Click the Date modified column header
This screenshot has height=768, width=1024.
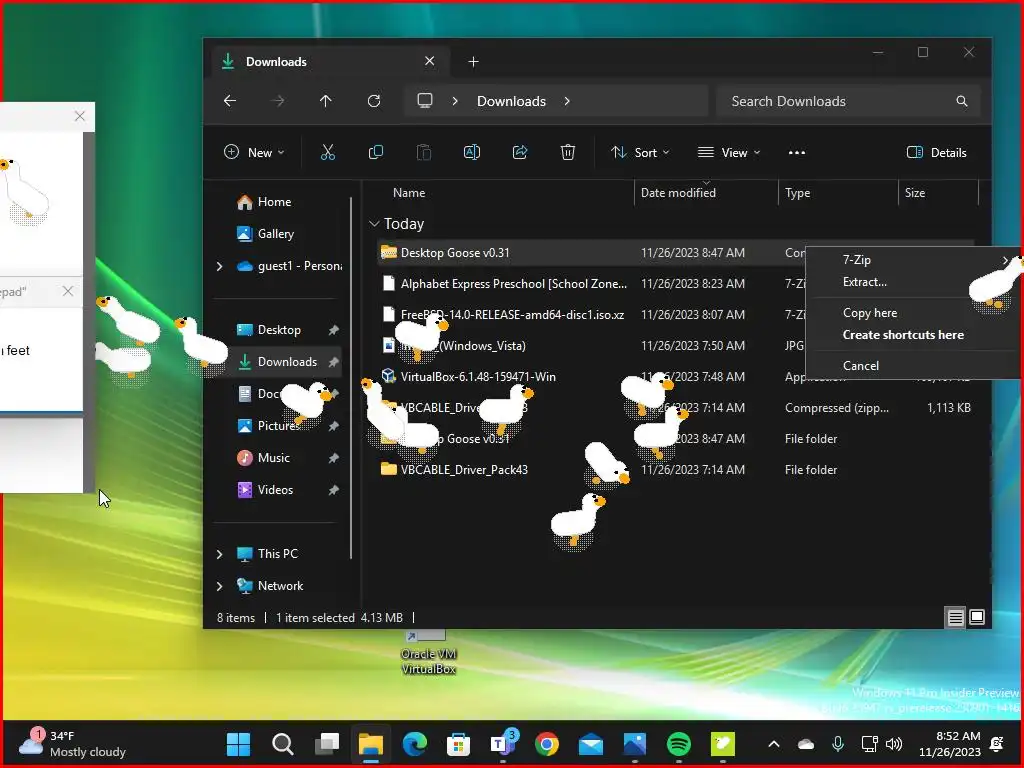(678, 193)
